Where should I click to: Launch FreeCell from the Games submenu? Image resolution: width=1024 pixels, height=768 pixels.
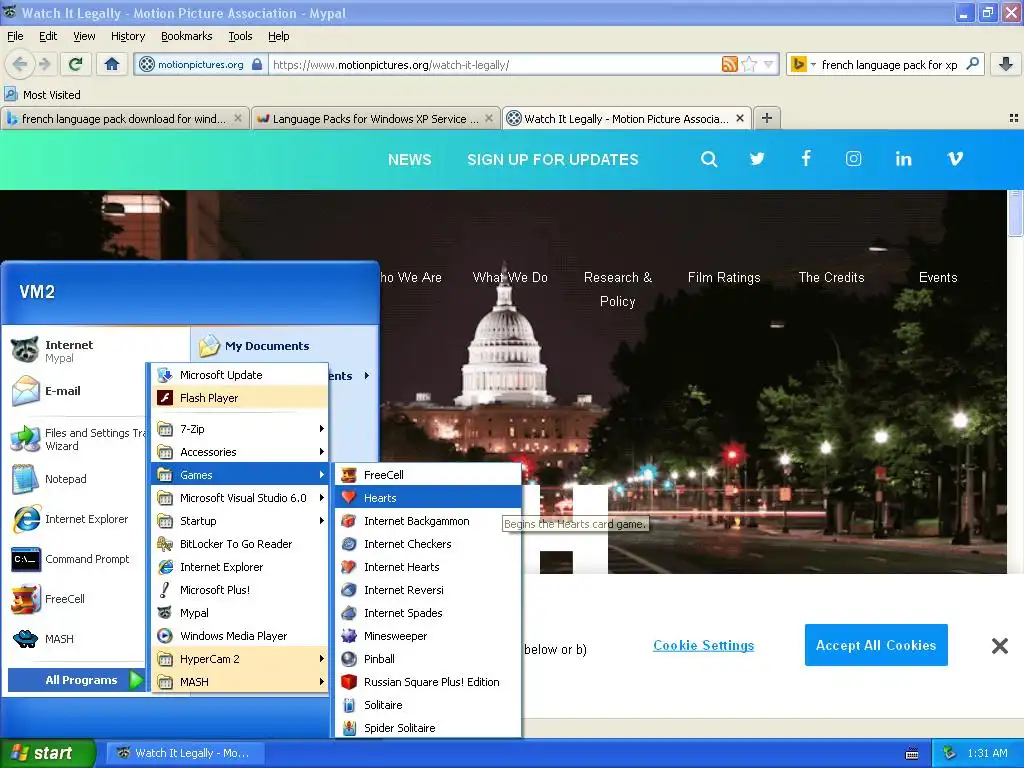(x=428, y=475)
